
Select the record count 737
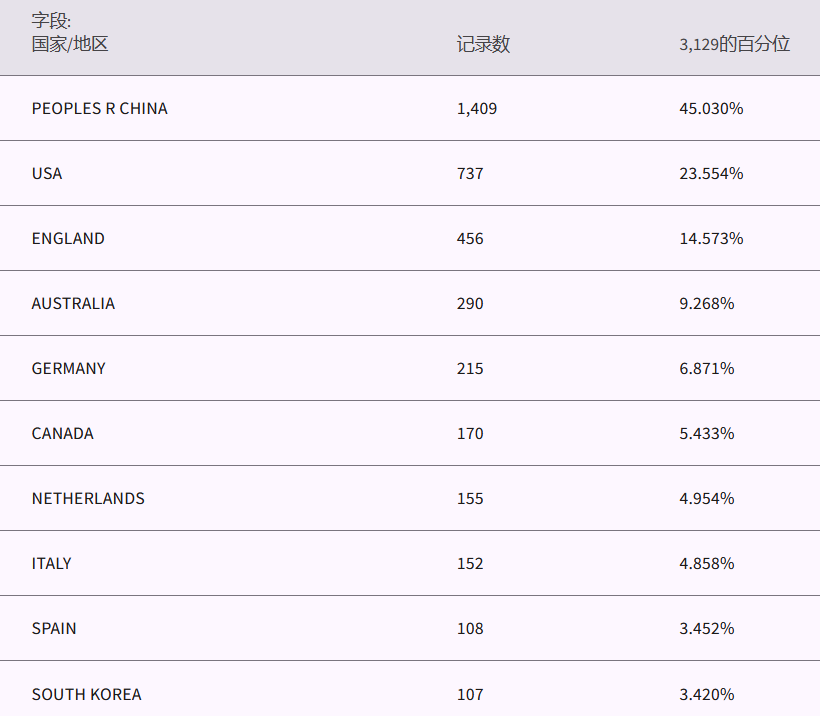pos(469,173)
